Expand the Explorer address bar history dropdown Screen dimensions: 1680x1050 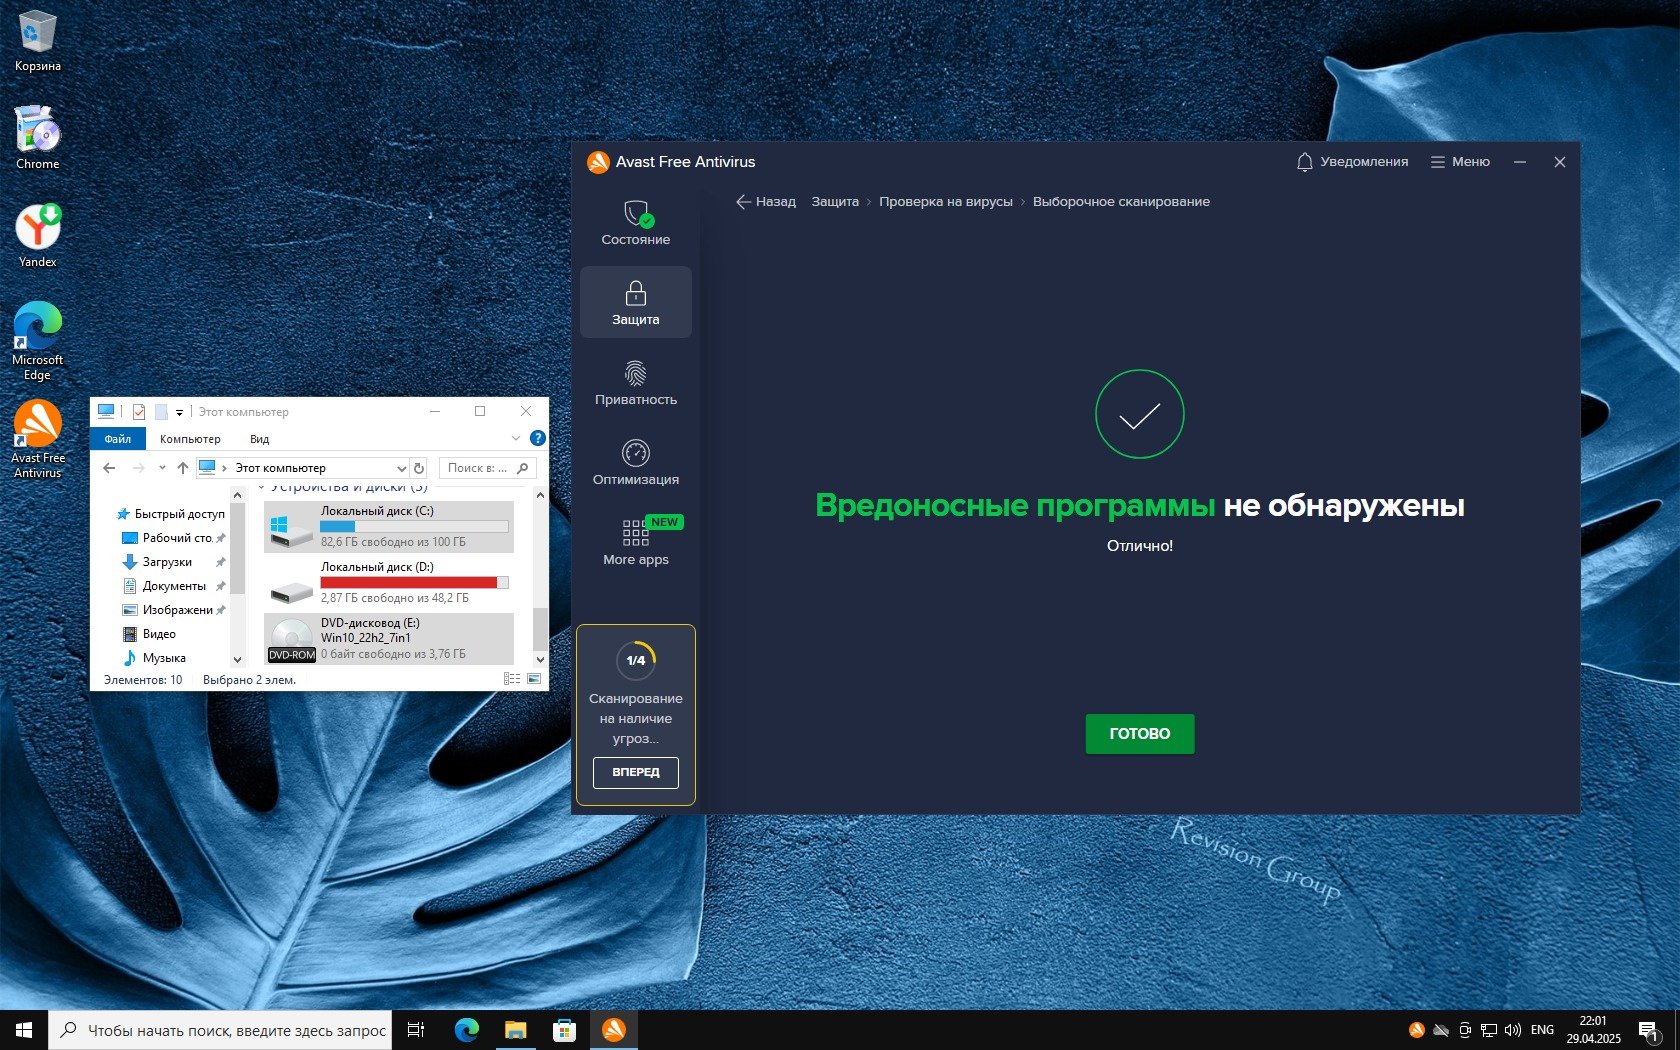pos(401,468)
